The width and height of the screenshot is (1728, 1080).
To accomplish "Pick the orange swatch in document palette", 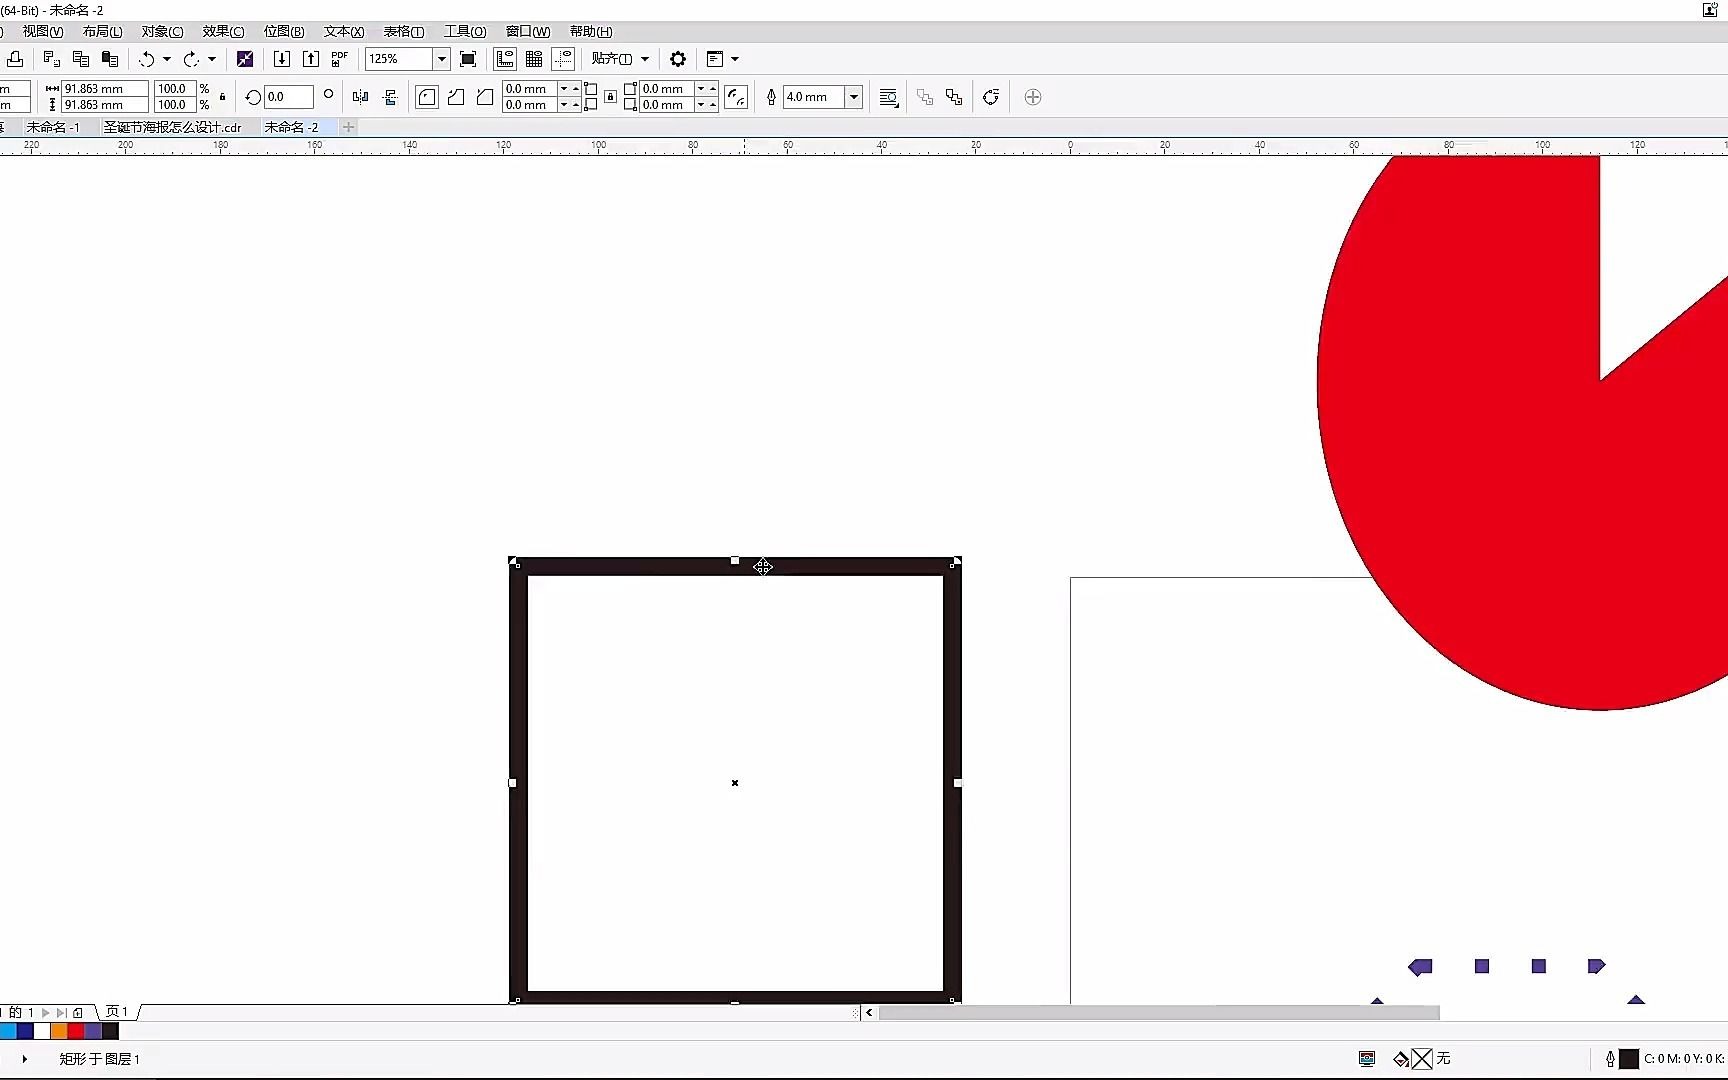I will click(59, 1030).
